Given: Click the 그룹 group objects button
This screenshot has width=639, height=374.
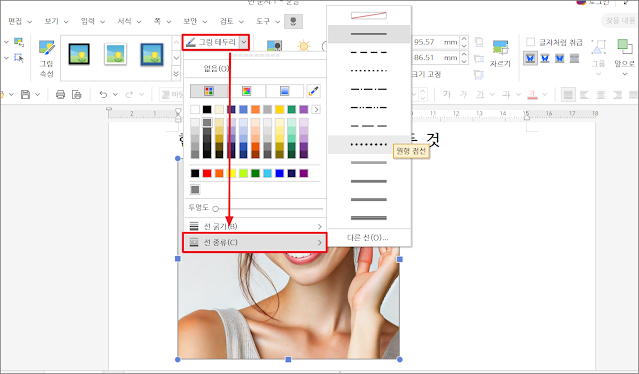Looking at the screenshot, I should coord(598,57).
